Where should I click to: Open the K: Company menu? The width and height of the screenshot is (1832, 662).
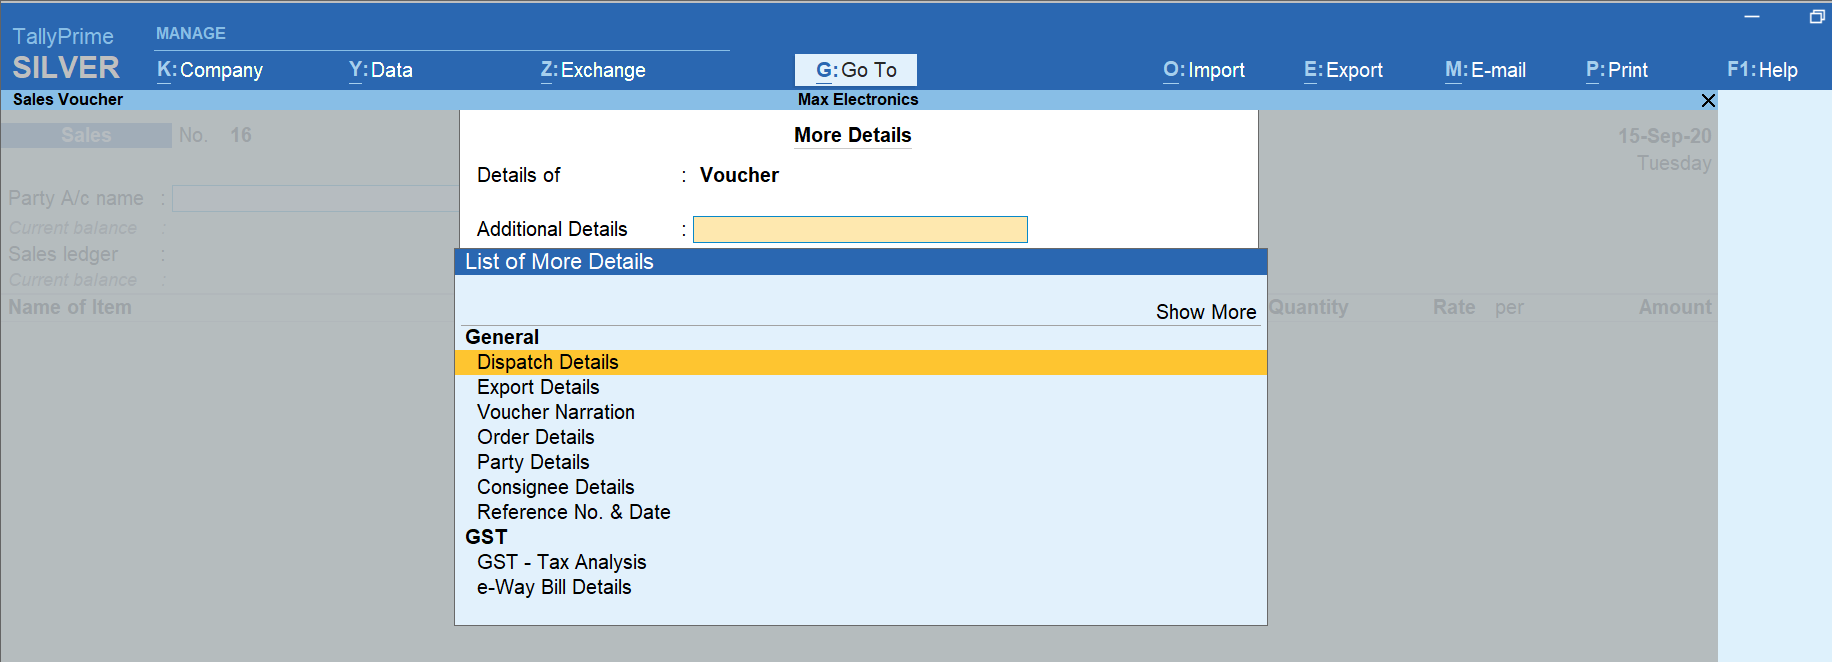(210, 70)
